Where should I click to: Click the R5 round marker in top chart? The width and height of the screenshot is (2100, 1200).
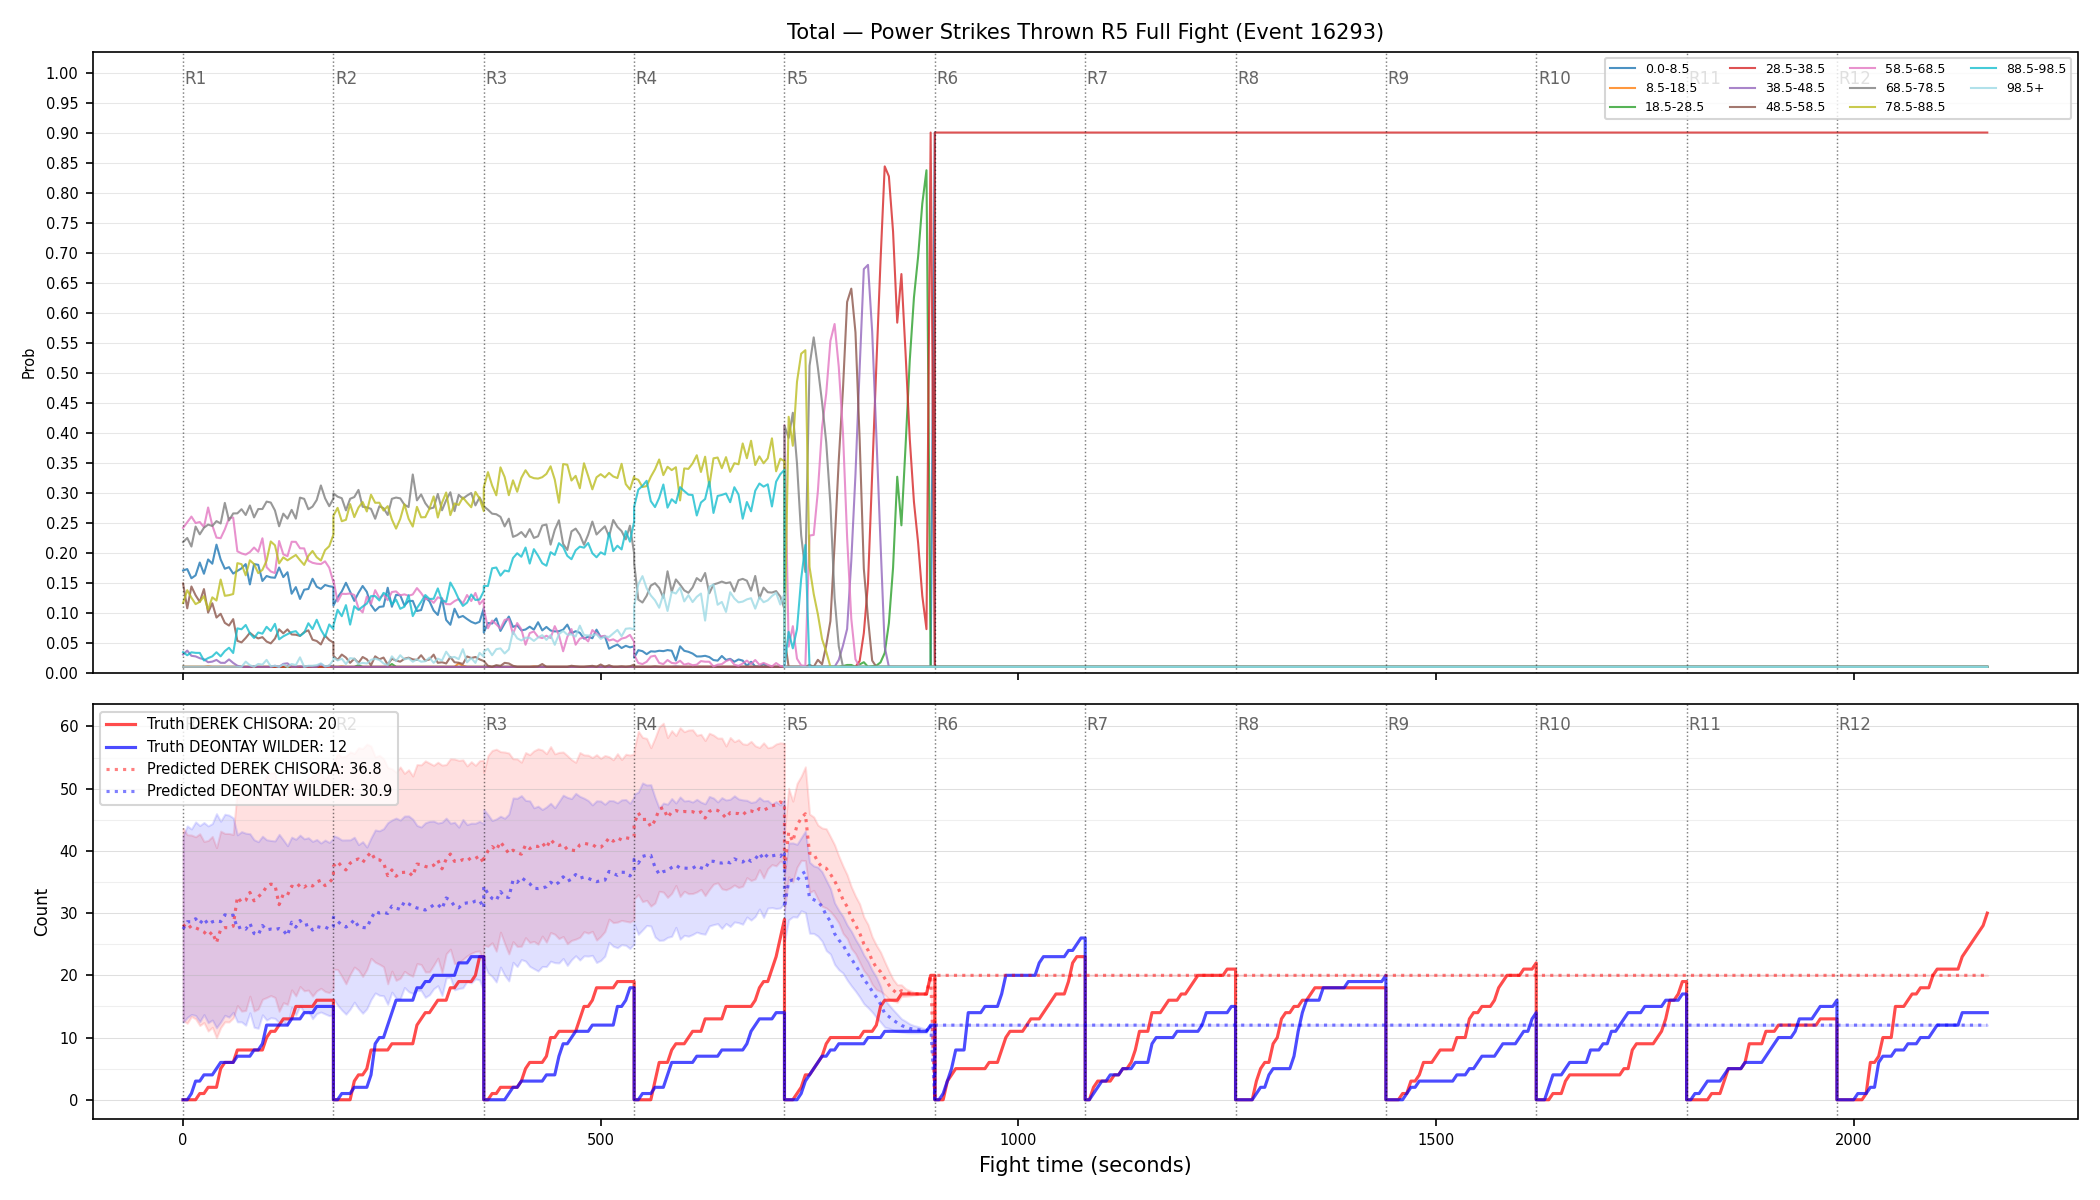pos(797,78)
